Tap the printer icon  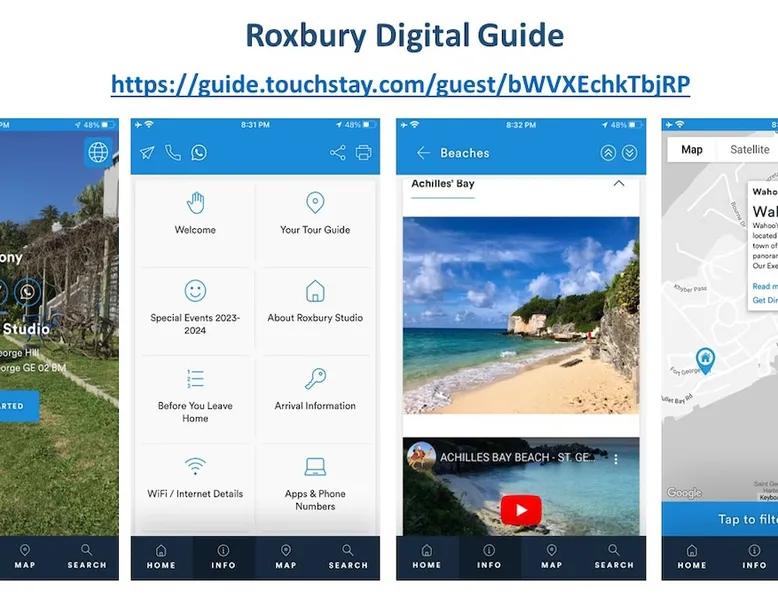364,152
